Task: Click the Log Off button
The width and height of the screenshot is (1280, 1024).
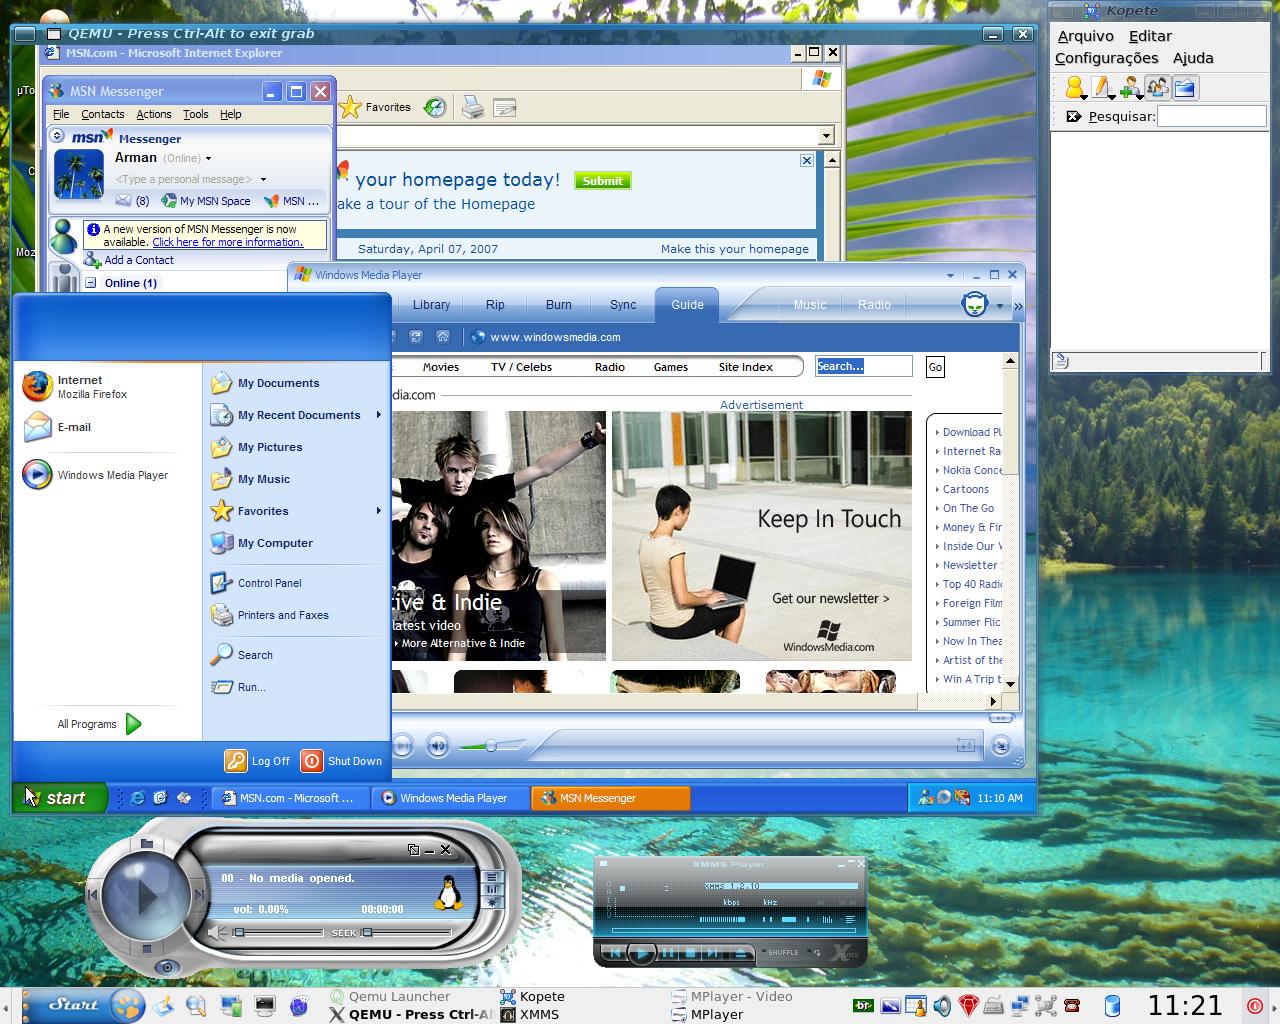Action: click(x=257, y=761)
